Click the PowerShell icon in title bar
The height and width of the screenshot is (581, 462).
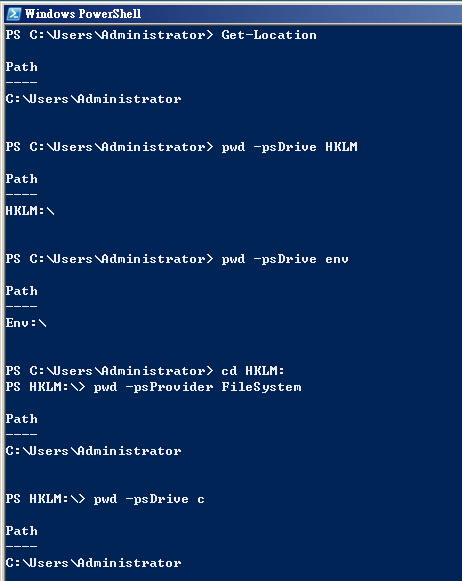(14, 14)
